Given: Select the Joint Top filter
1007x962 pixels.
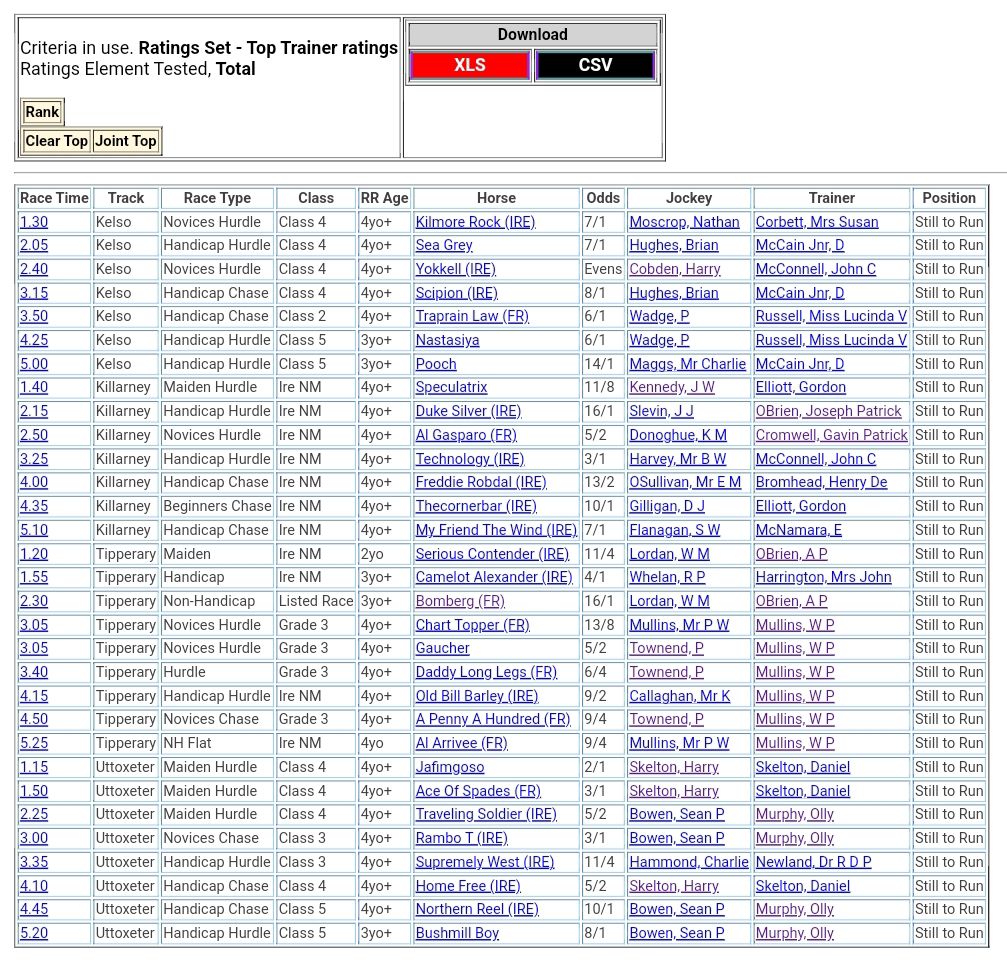Looking at the screenshot, I should coord(126,141).
